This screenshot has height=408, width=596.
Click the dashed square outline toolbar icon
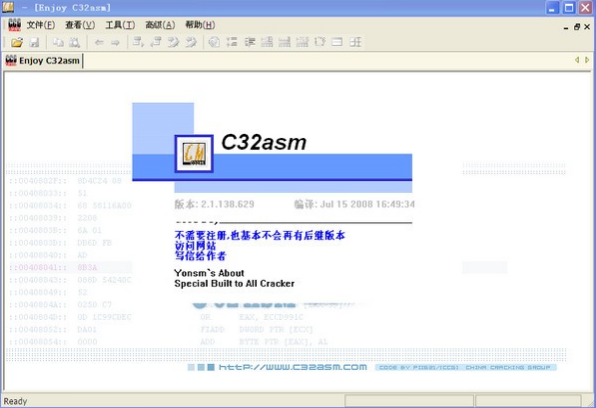[x=320, y=42]
